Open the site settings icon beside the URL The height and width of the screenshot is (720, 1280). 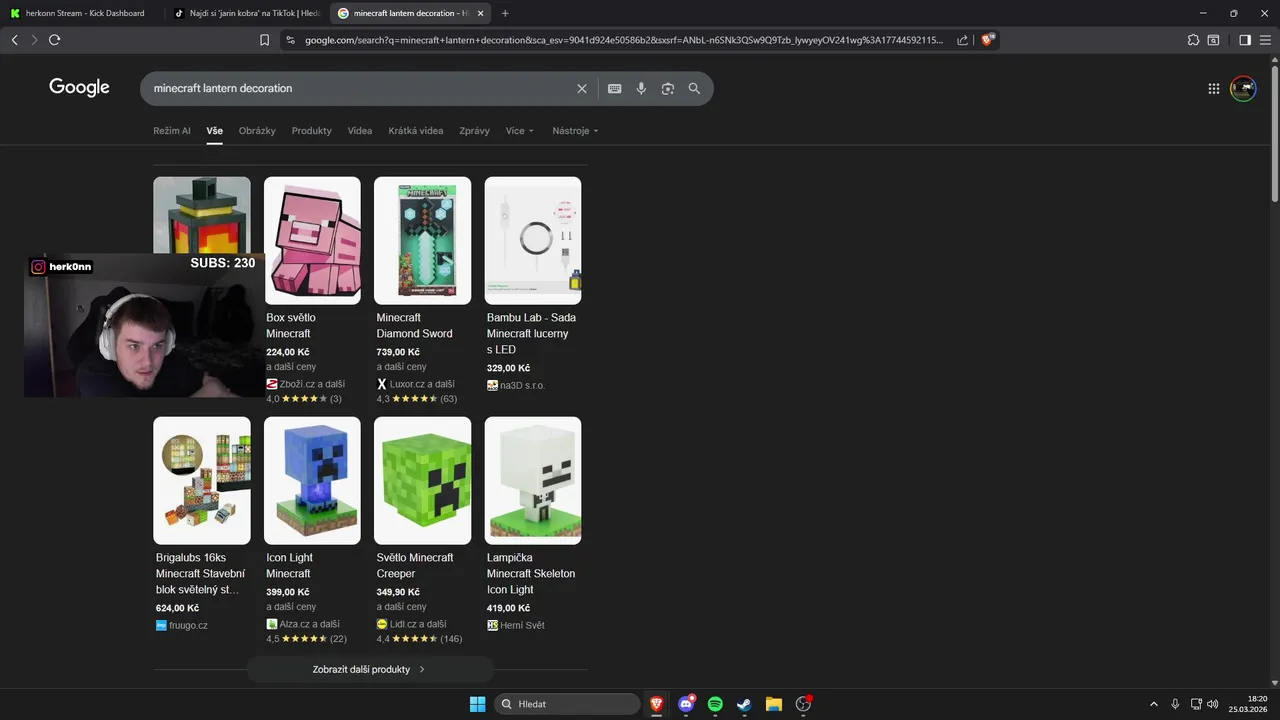pos(291,40)
